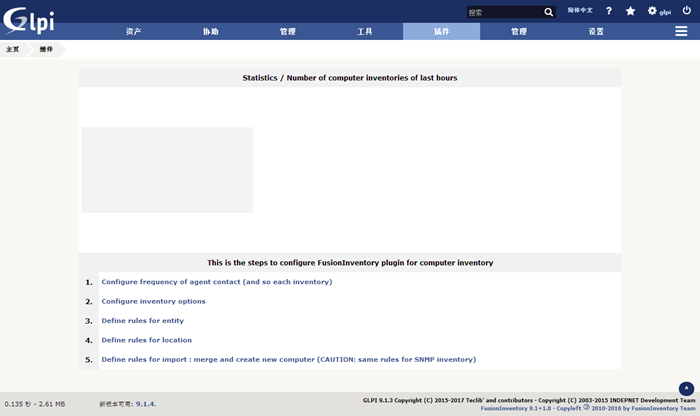Open Configure inventory options link
Screen dimensions: 700x416
coord(153,301)
